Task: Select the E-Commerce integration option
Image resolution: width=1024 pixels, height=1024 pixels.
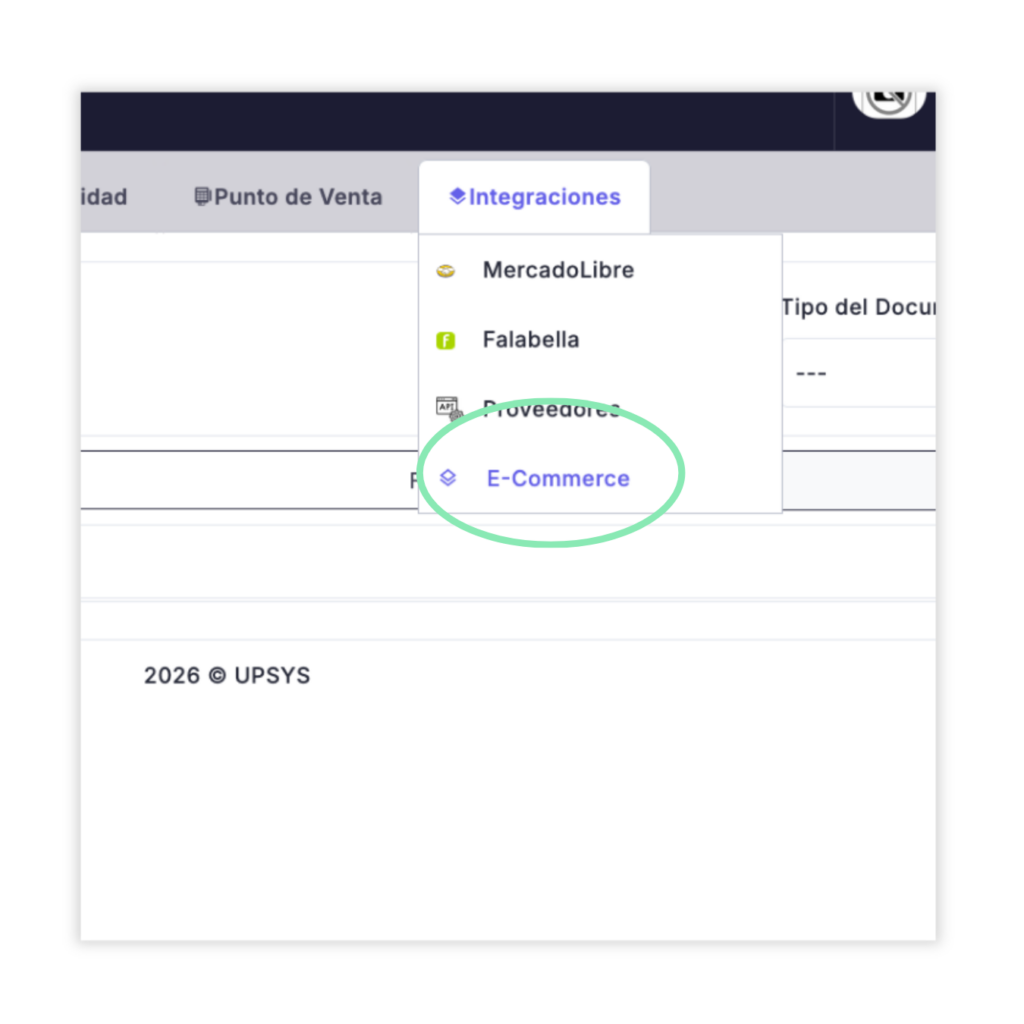Action: click(558, 478)
